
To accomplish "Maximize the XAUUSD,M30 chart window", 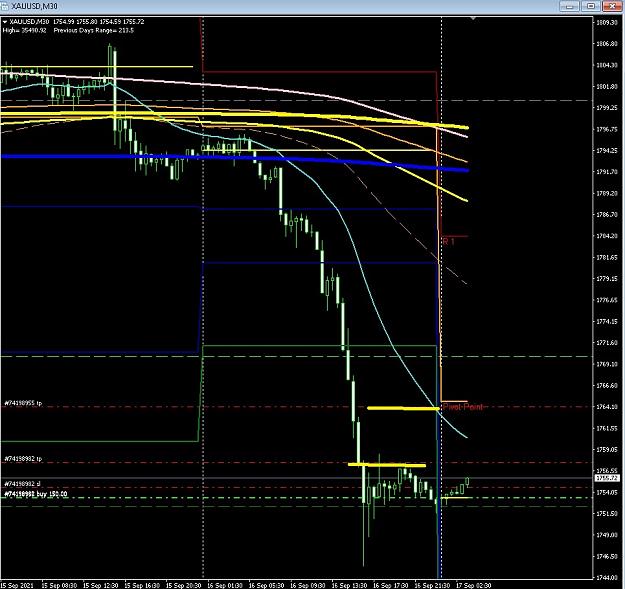I will point(591,6).
